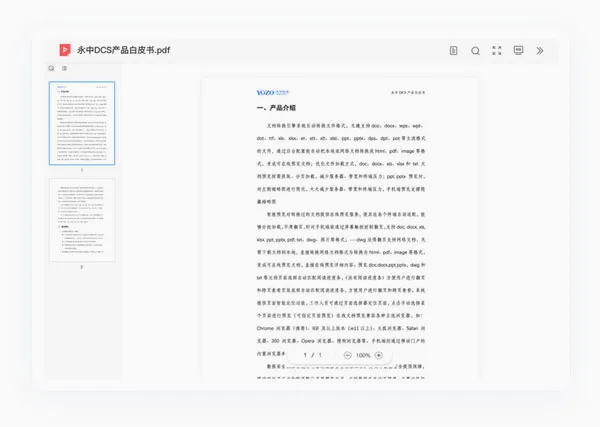The image size is (600, 427).
Task: Click the current page number field
Action: [x=305, y=355]
